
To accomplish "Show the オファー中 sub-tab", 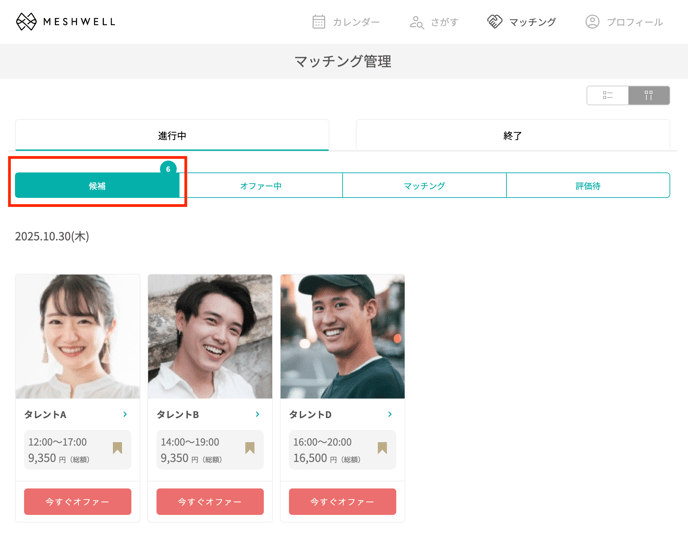I will click(x=261, y=186).
